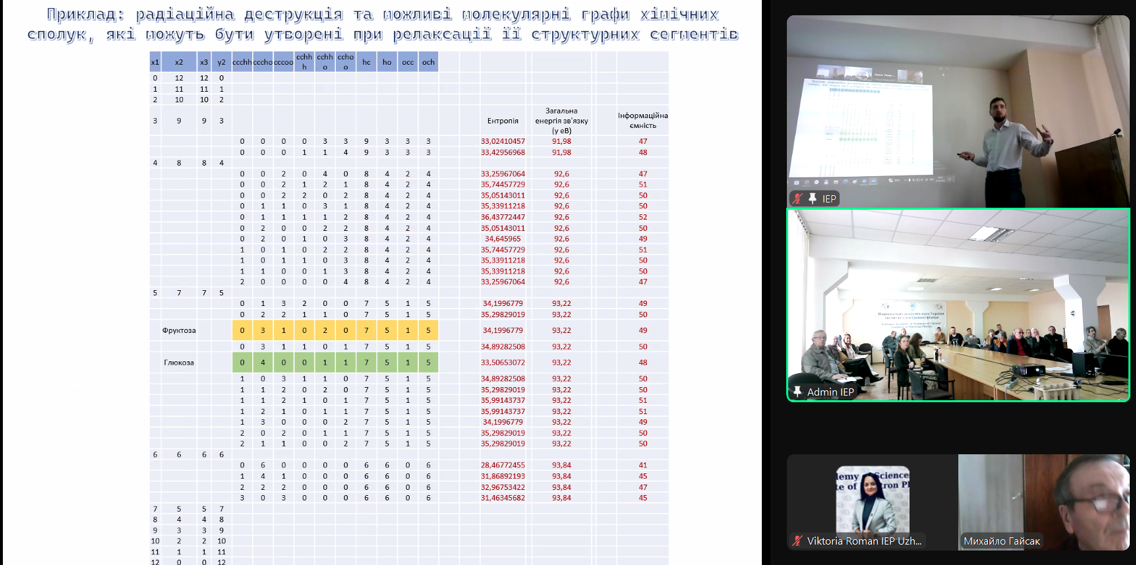This screenshot has width=1136, height=565.
Task: Click entropy value 31,46345682
Action: point(503,498)
